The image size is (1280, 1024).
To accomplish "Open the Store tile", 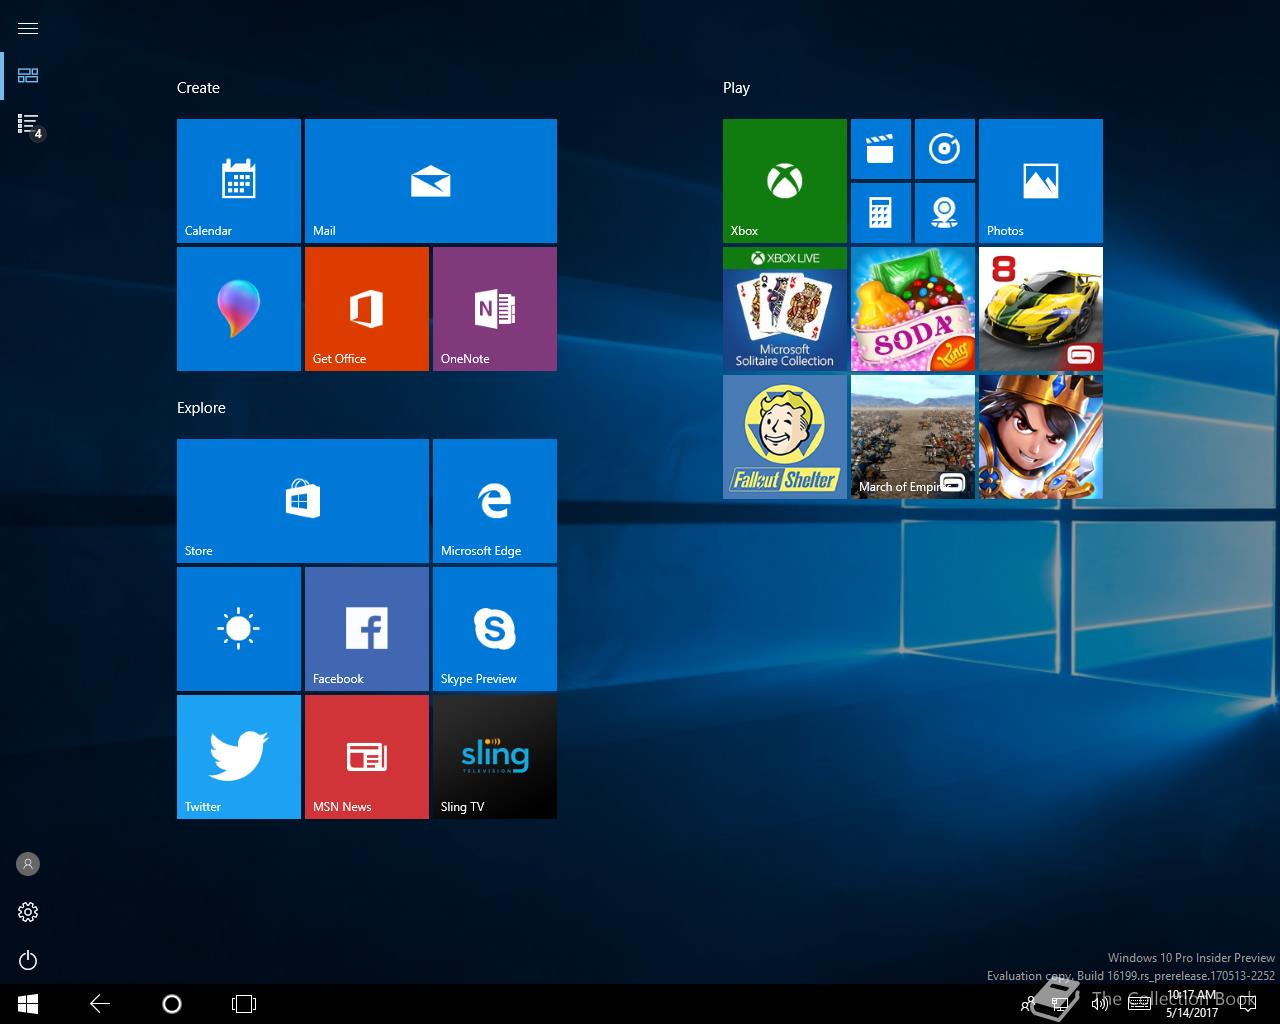I will (303, 501).
